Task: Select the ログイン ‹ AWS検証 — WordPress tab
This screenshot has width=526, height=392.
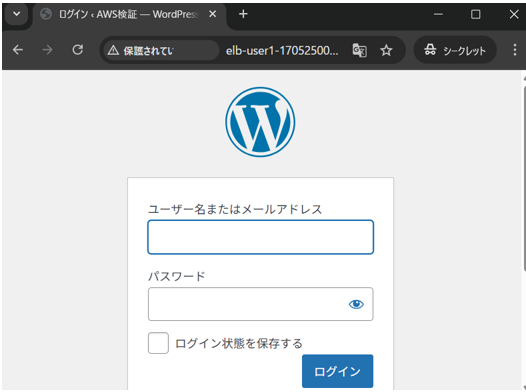Action: click(129, 14)
